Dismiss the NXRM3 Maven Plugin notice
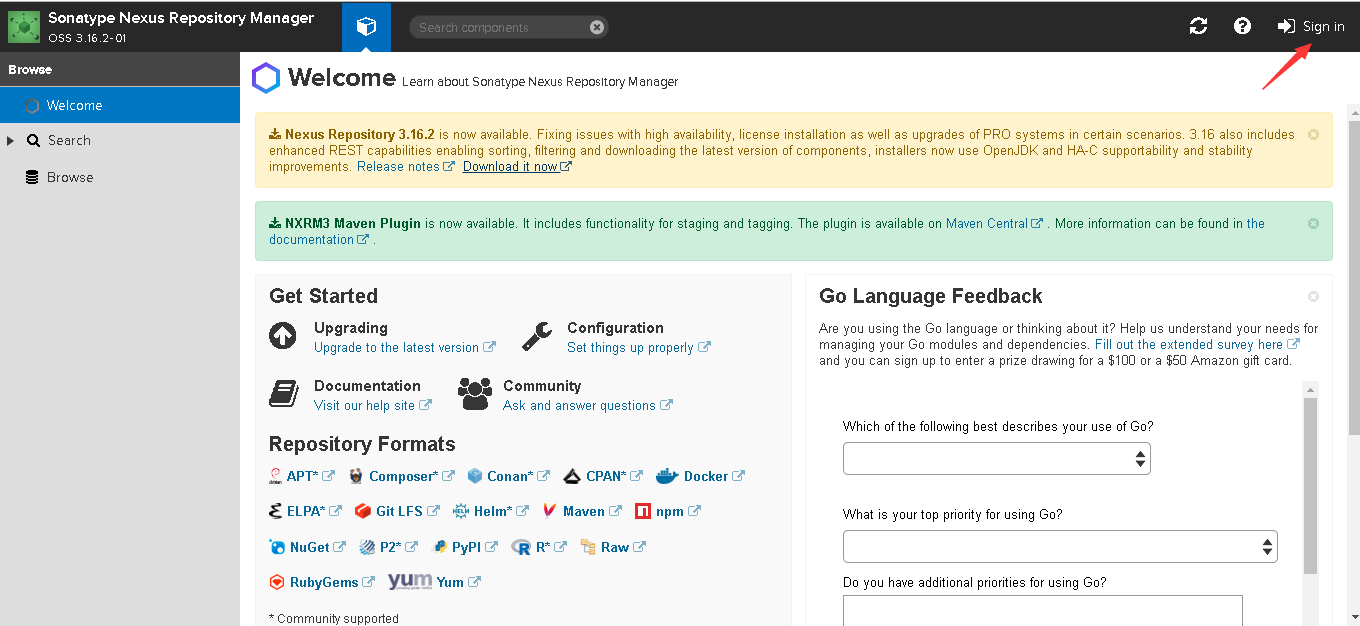This screenshot has height=626, width=1360. (1313, 223)
